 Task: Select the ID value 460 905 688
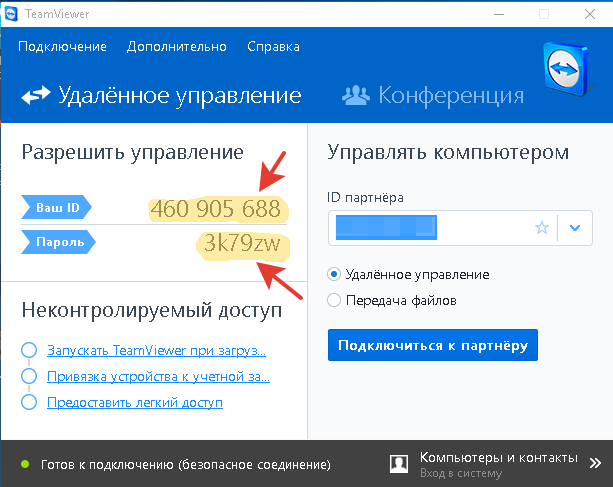pyautogui.click(x=216, y=208)
